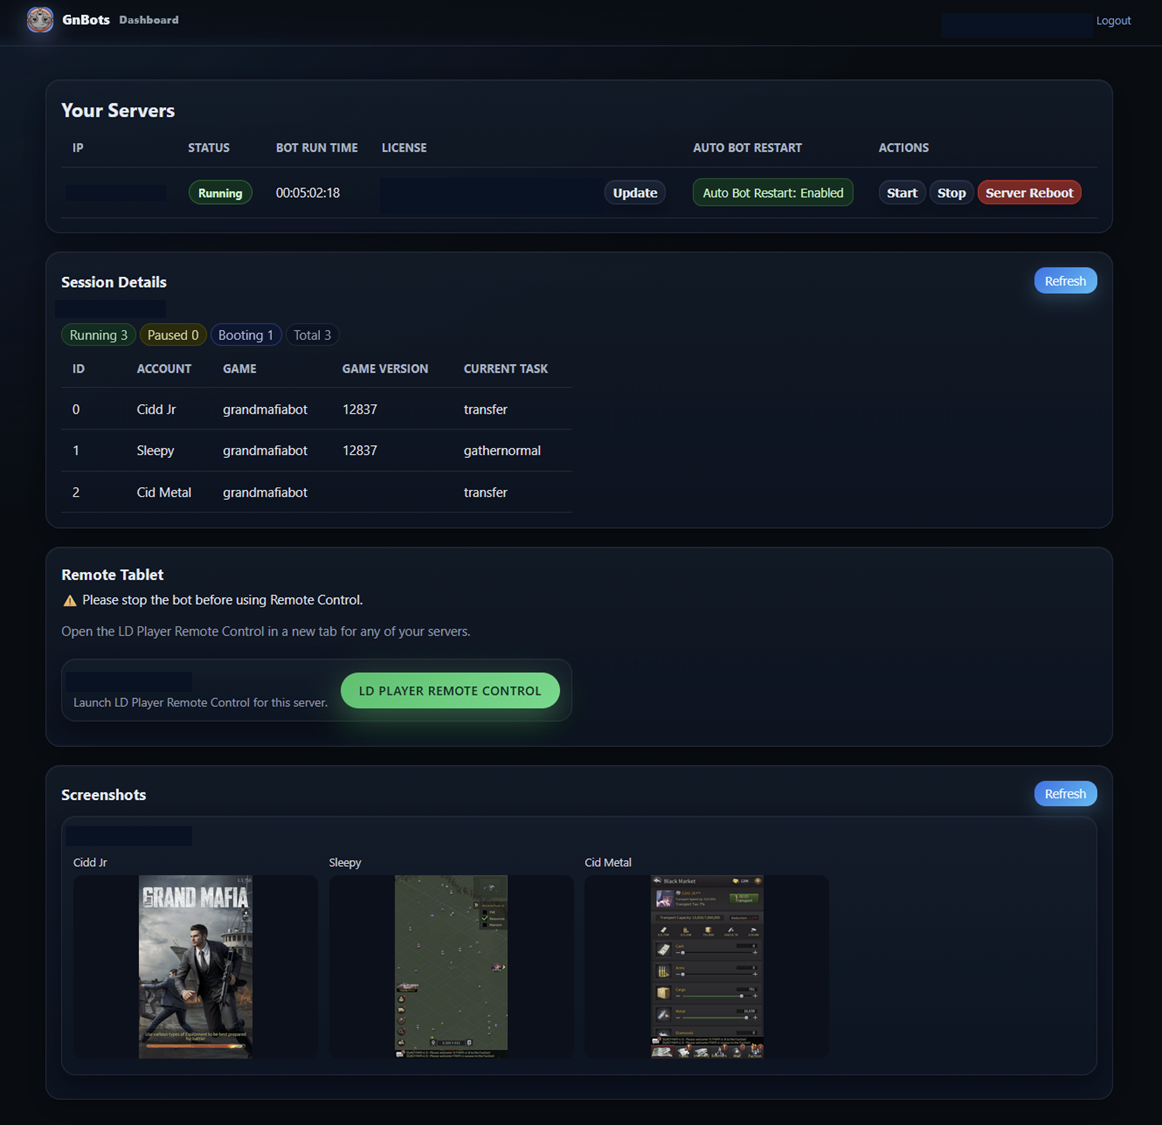
Task: Select the Booting 1 filter badge
Action: [245, 335]
